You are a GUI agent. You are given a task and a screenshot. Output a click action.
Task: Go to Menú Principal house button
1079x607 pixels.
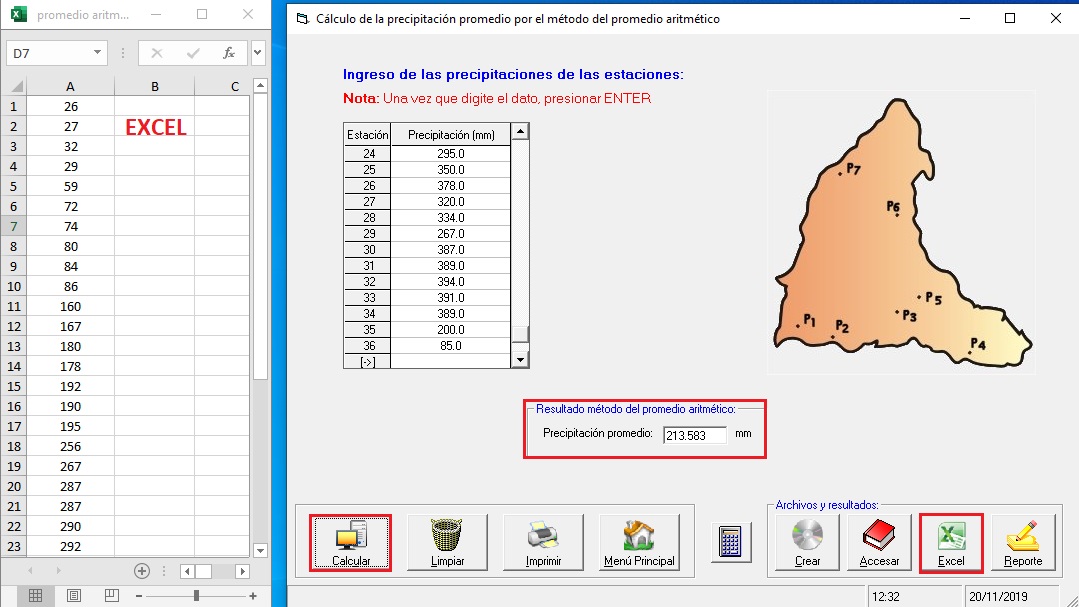pyautogui.click(x=639, y=542)
